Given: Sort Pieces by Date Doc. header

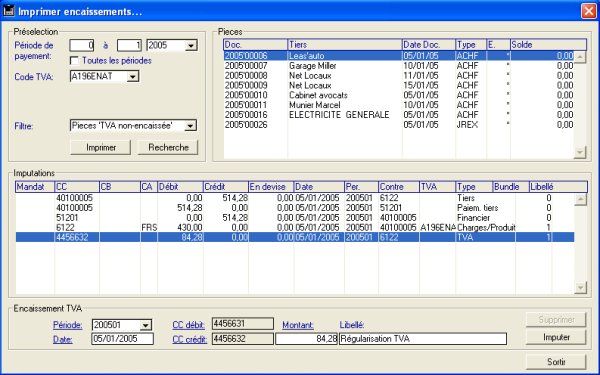Looking at the screenshot, I should click(429, 45).
